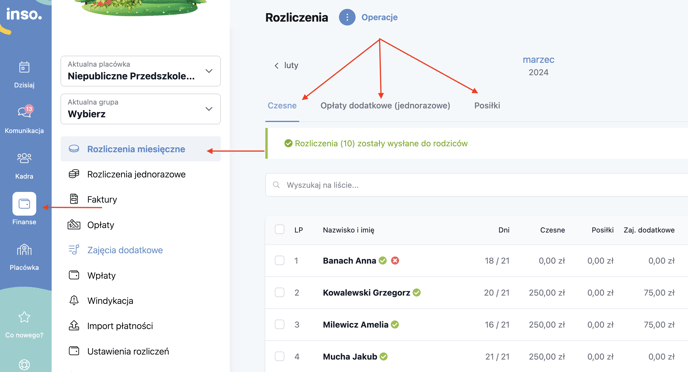688x372 pixels.
Task: Click the Operacje three-dots icon
Action: coord(347,17)
